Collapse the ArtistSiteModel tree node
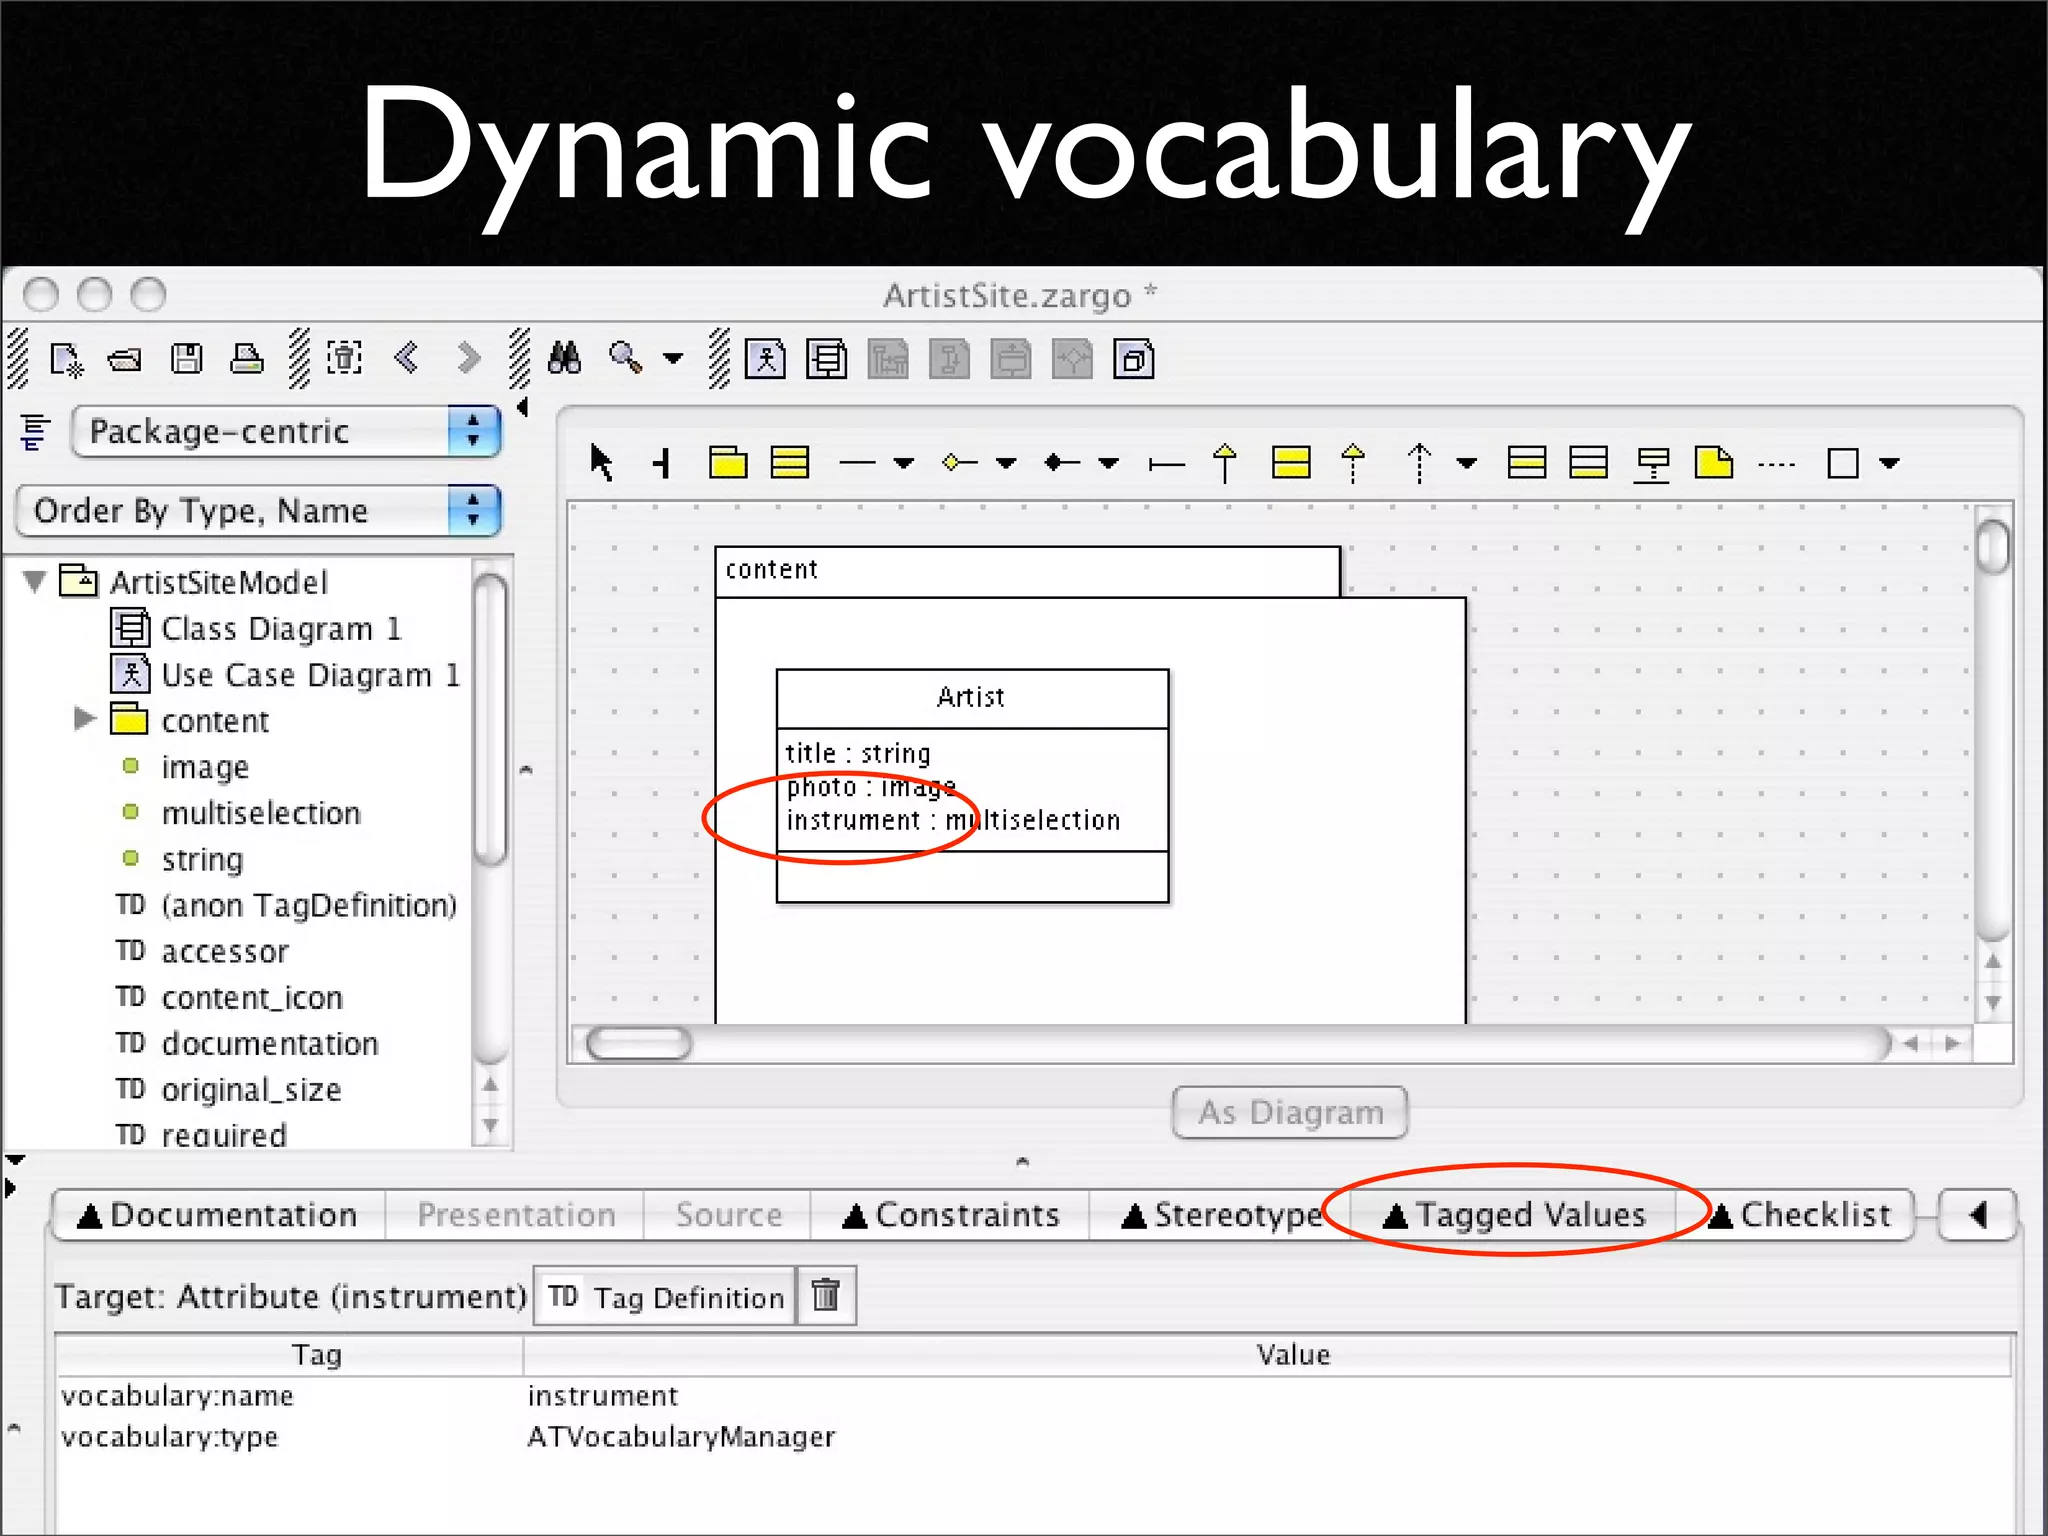 coord(35,582)
